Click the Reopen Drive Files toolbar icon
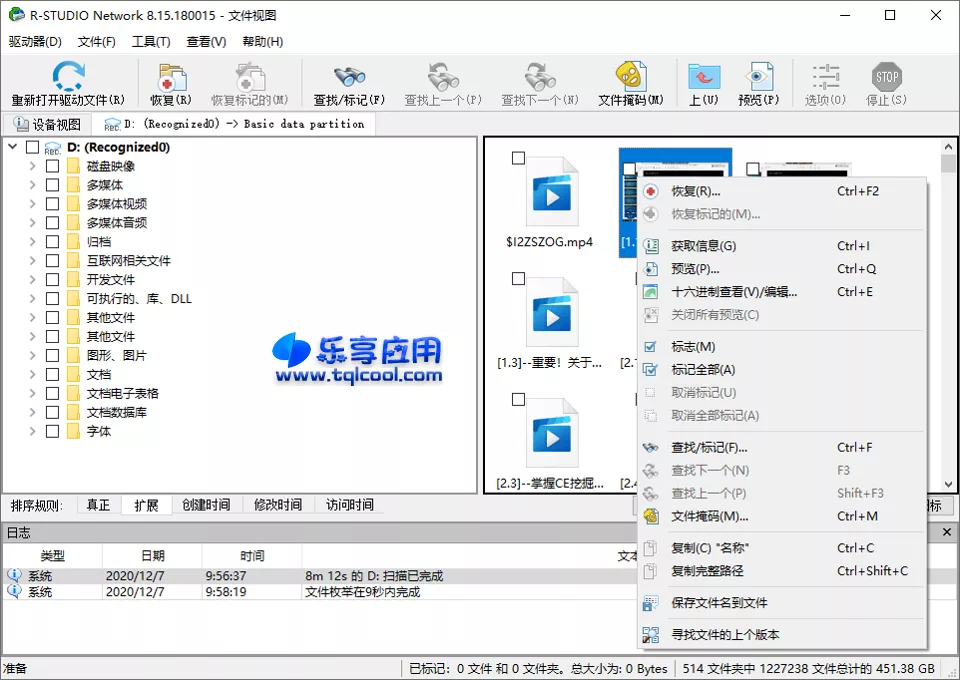The width and height of the screenshot is (960, 680). pos(67,77)
